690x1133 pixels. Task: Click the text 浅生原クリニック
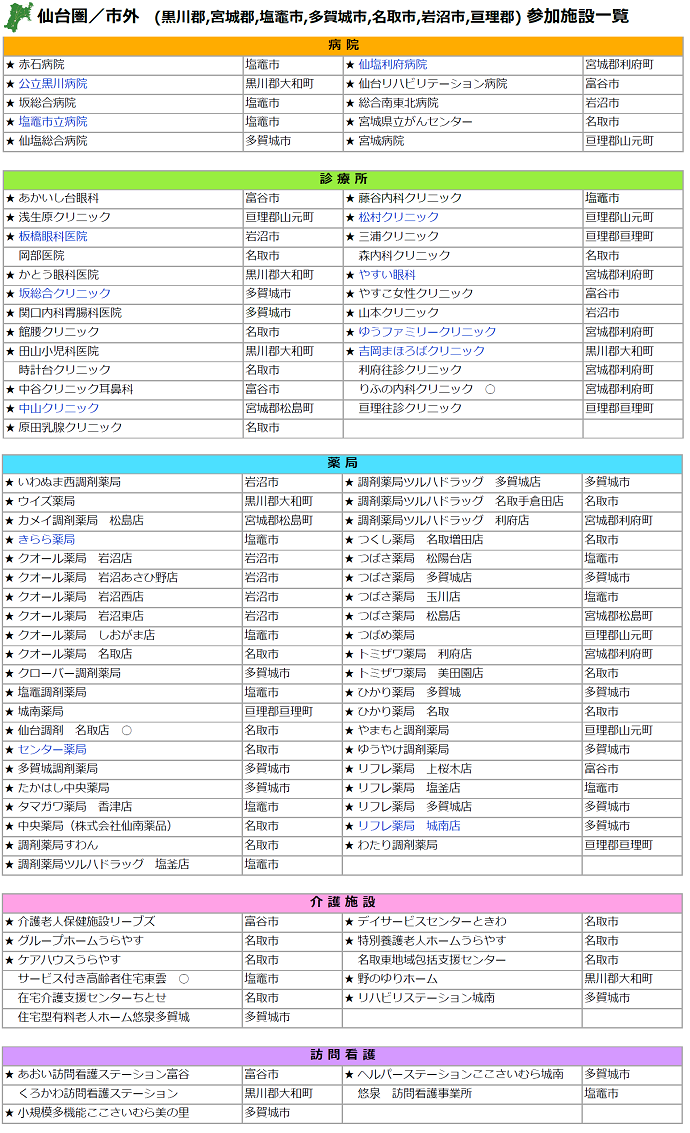coord(64,217)
